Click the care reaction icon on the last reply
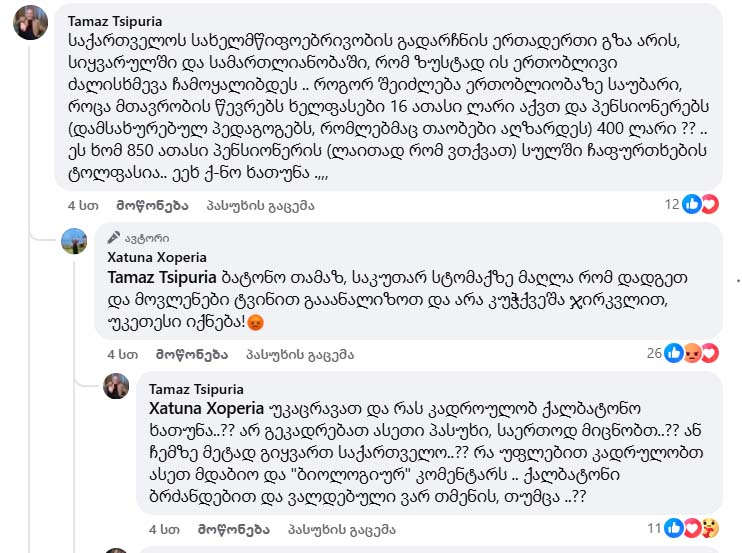 pyautogui.click(x=709, y=527)
